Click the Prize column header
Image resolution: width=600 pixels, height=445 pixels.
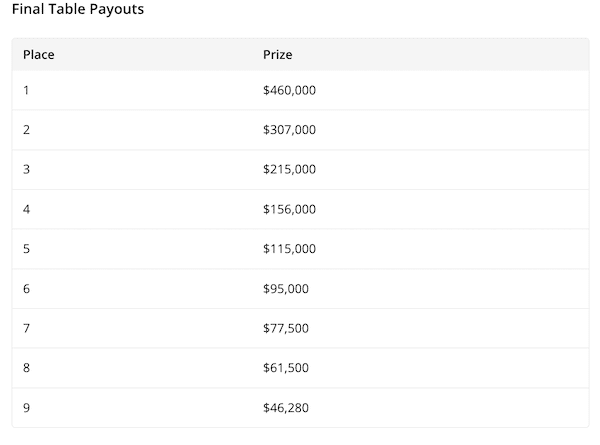pyautogui.click(x=277, y=54)
